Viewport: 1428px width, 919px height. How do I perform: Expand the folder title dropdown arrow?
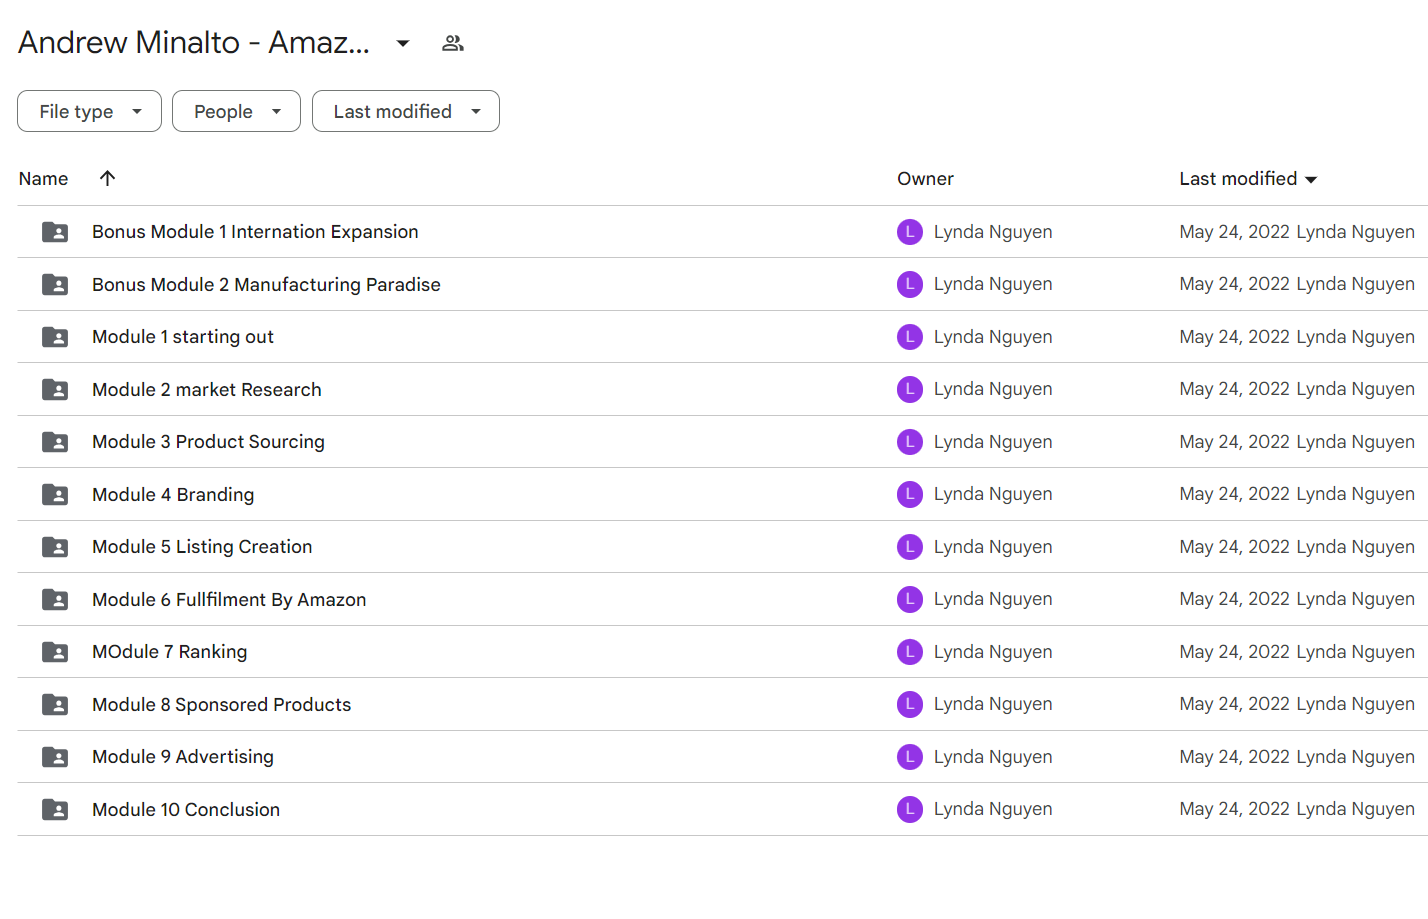point(403,43)
